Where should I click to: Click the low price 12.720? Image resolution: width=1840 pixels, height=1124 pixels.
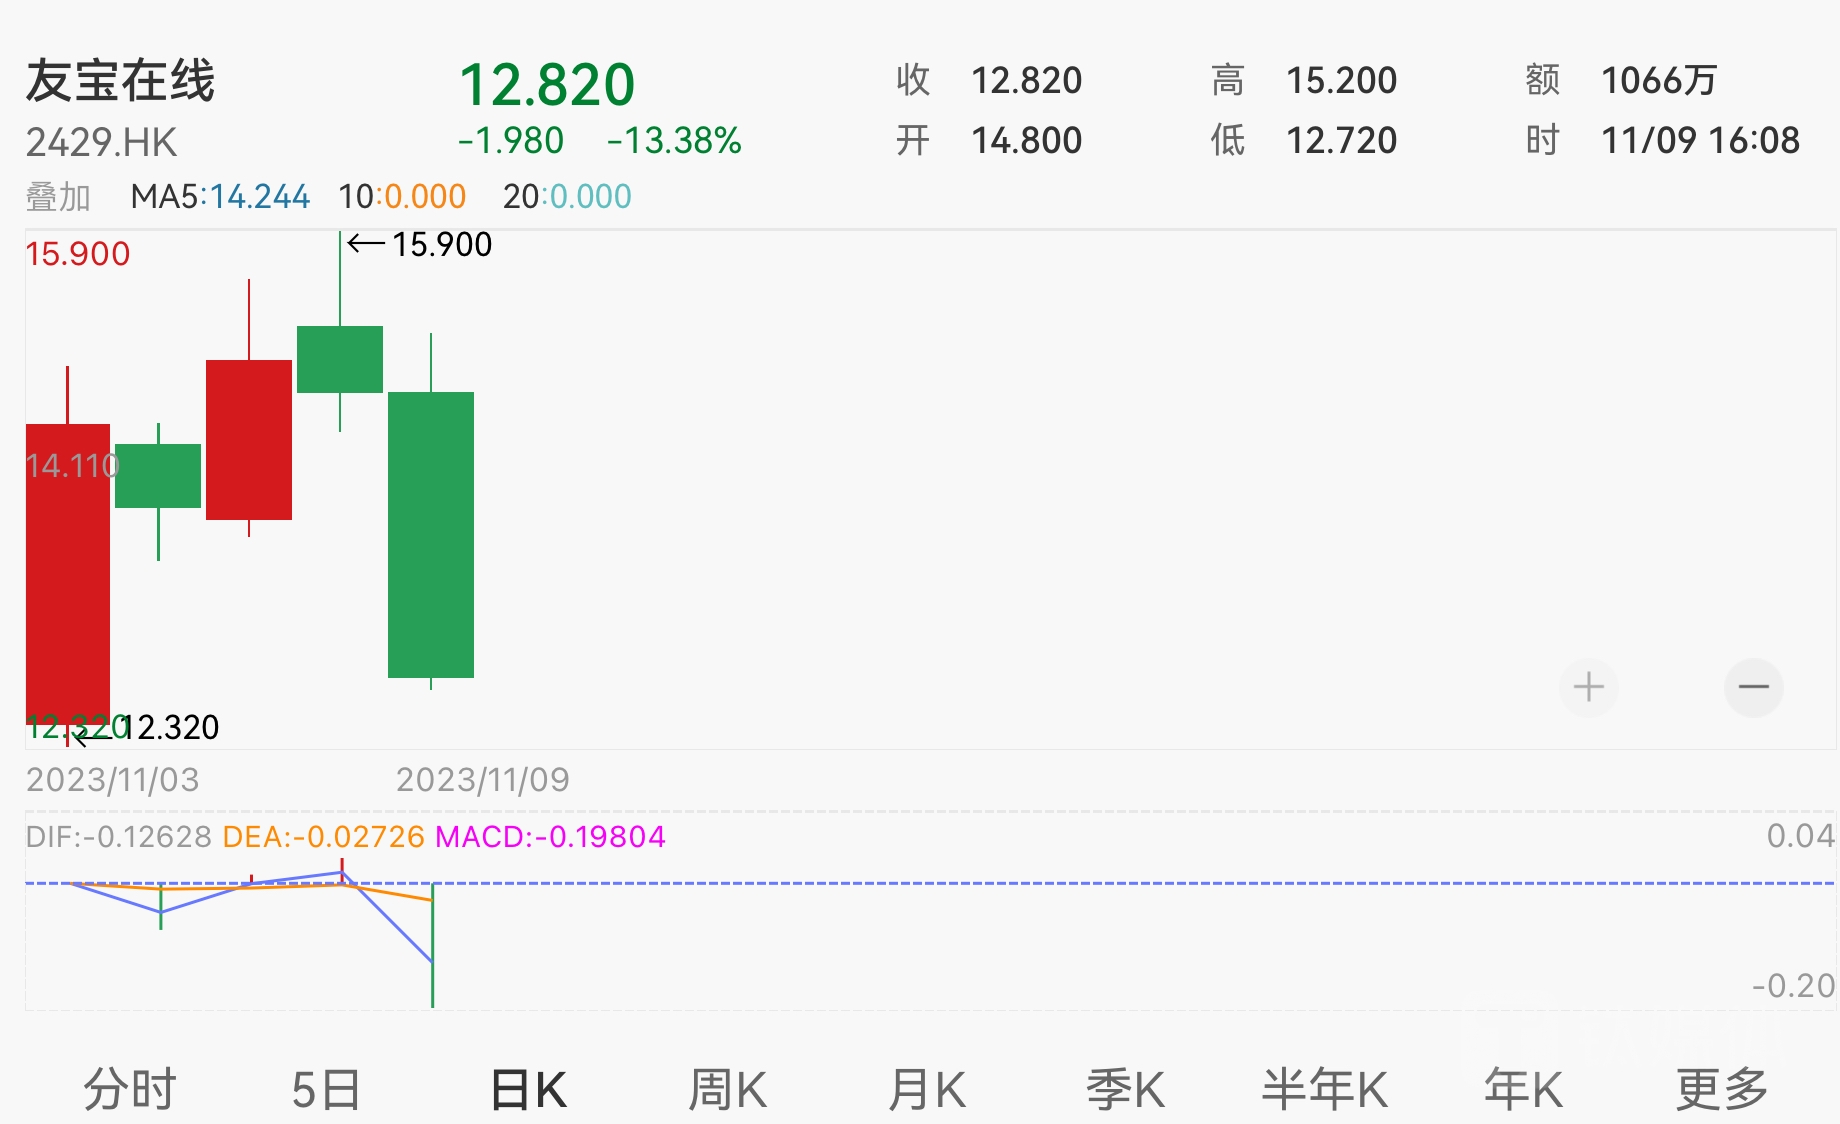coord(1342,140)
